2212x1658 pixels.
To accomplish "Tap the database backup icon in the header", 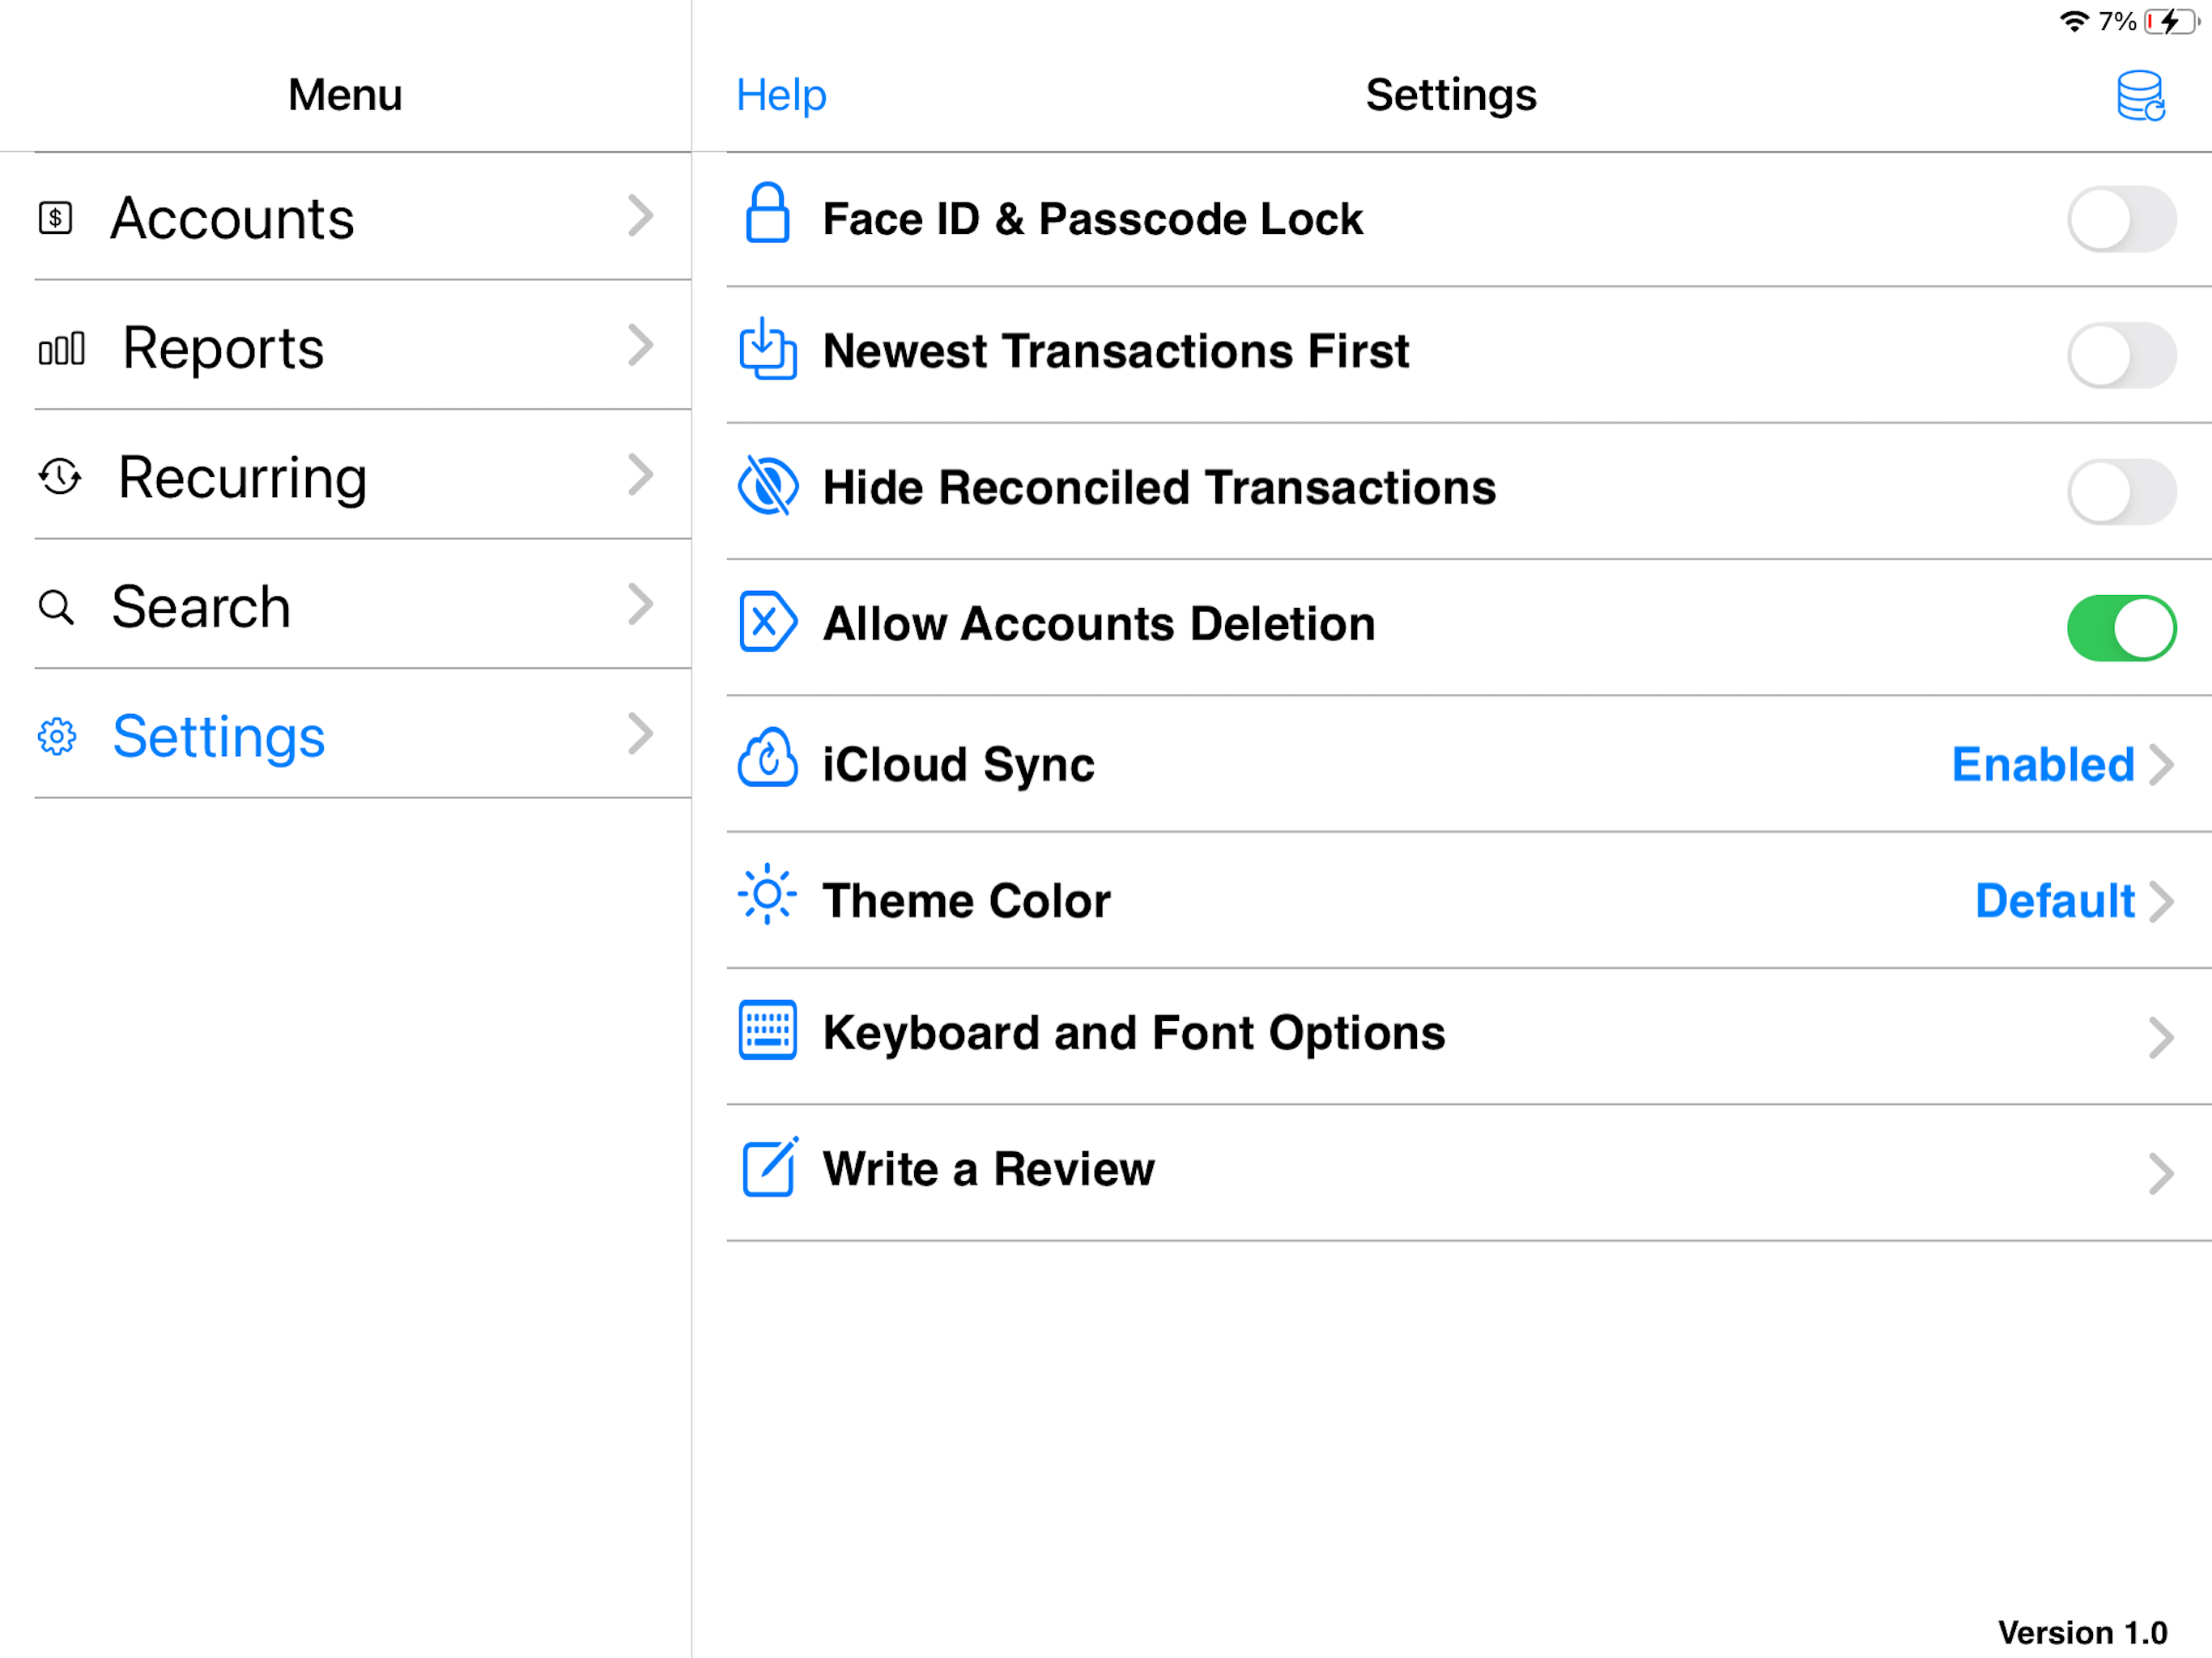I will [2140, 96].
